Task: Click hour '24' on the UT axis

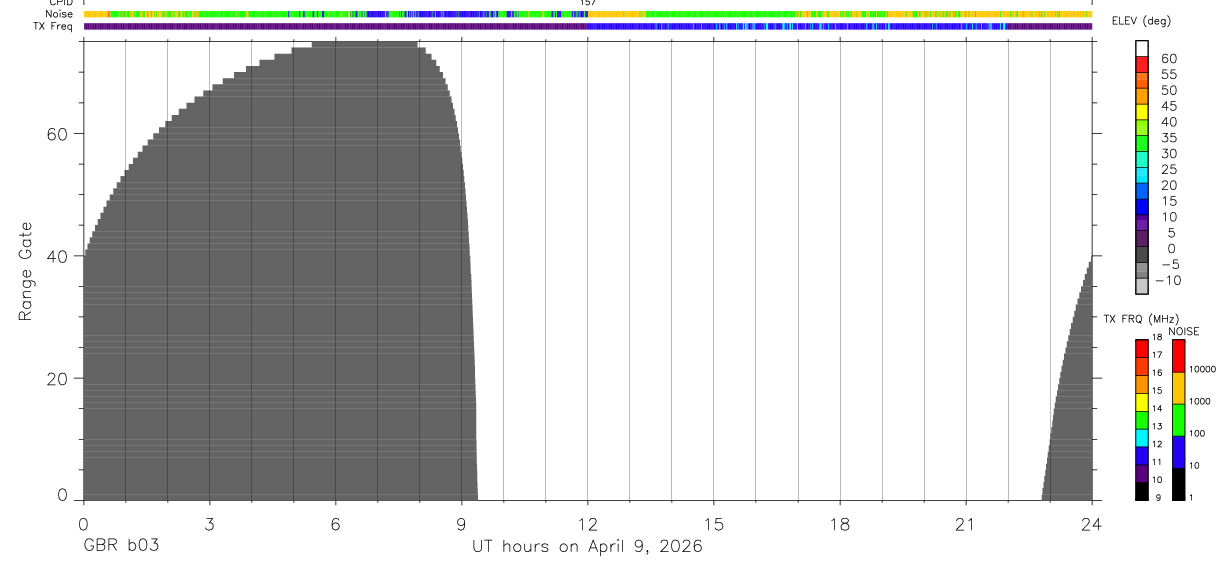Action: pyautogui.click(x=1092, y=524)
